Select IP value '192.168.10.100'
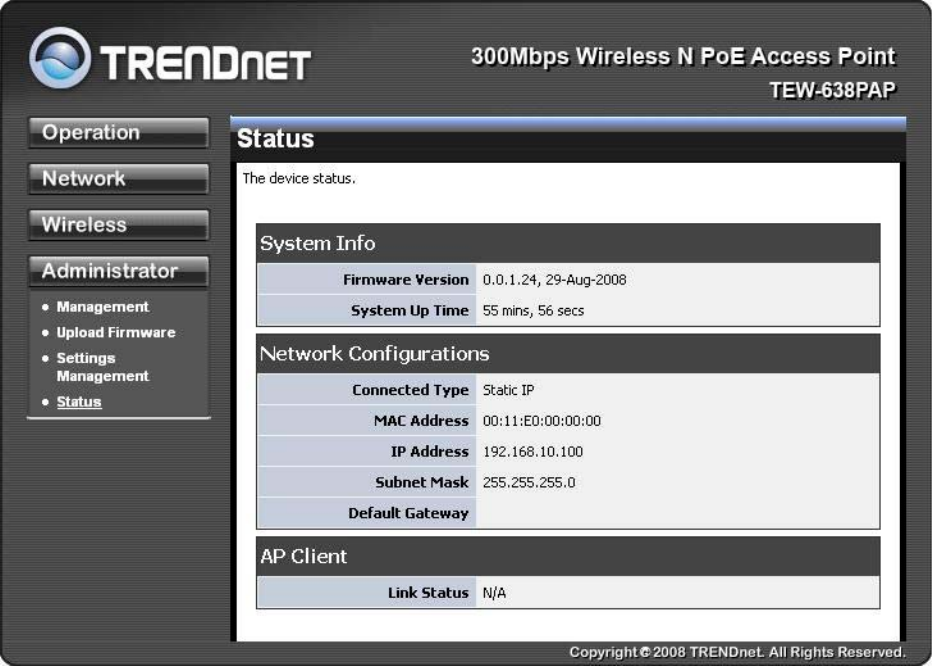 (533, 452)
